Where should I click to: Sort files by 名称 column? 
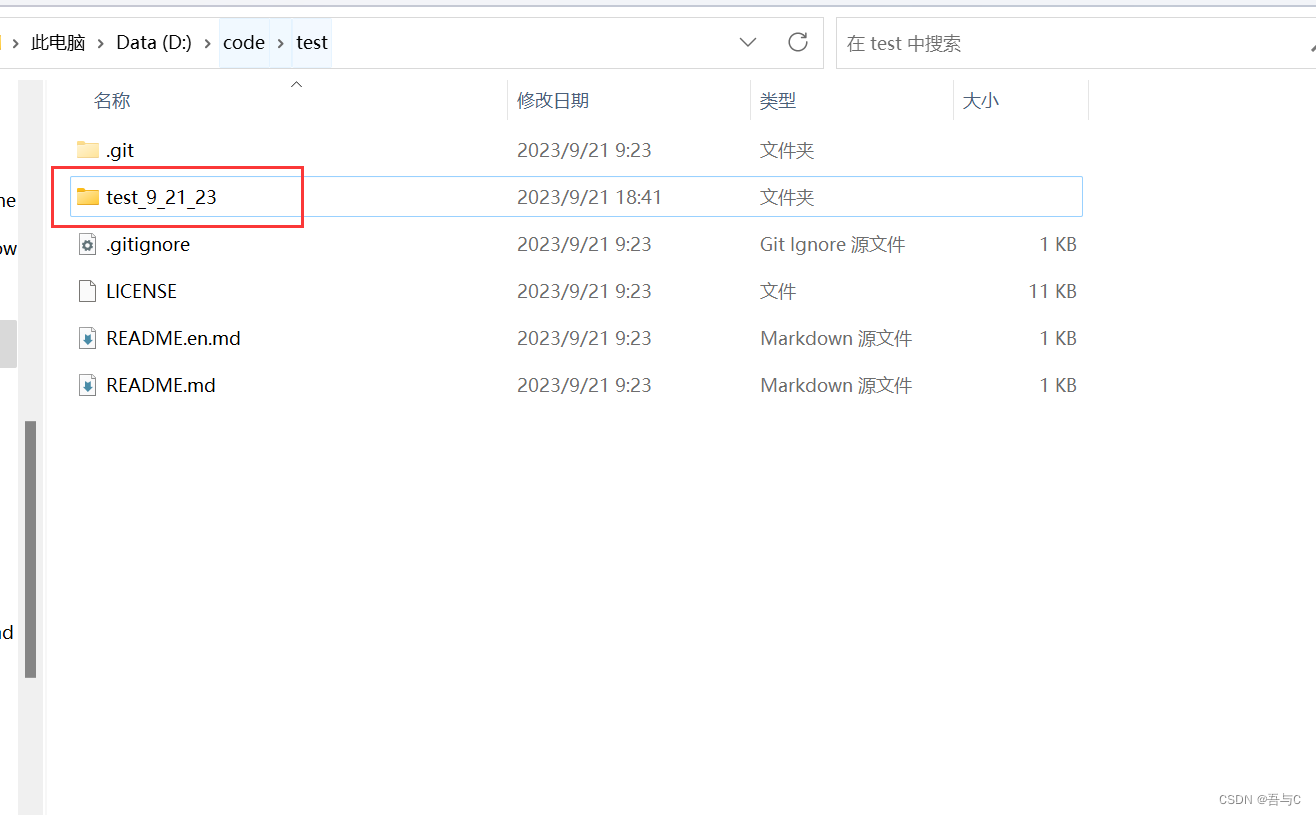(112, 101)
